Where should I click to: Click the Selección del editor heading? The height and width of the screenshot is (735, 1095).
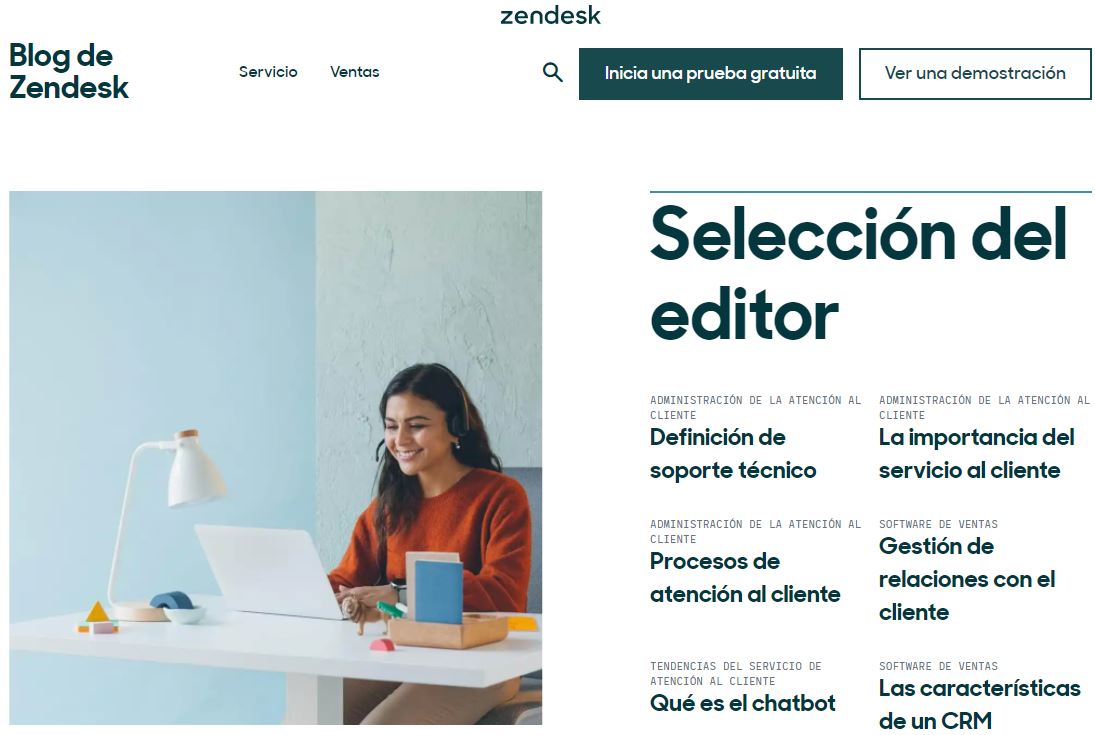(x=858, y=273)
